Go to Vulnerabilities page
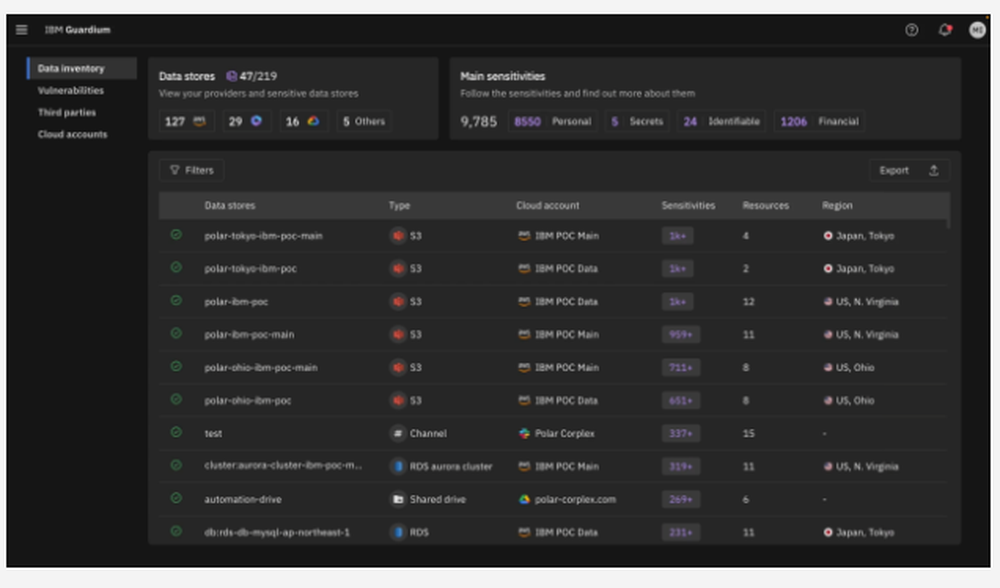The width and height of the screenshot is (1000, 588). click(x=71, y=91)
